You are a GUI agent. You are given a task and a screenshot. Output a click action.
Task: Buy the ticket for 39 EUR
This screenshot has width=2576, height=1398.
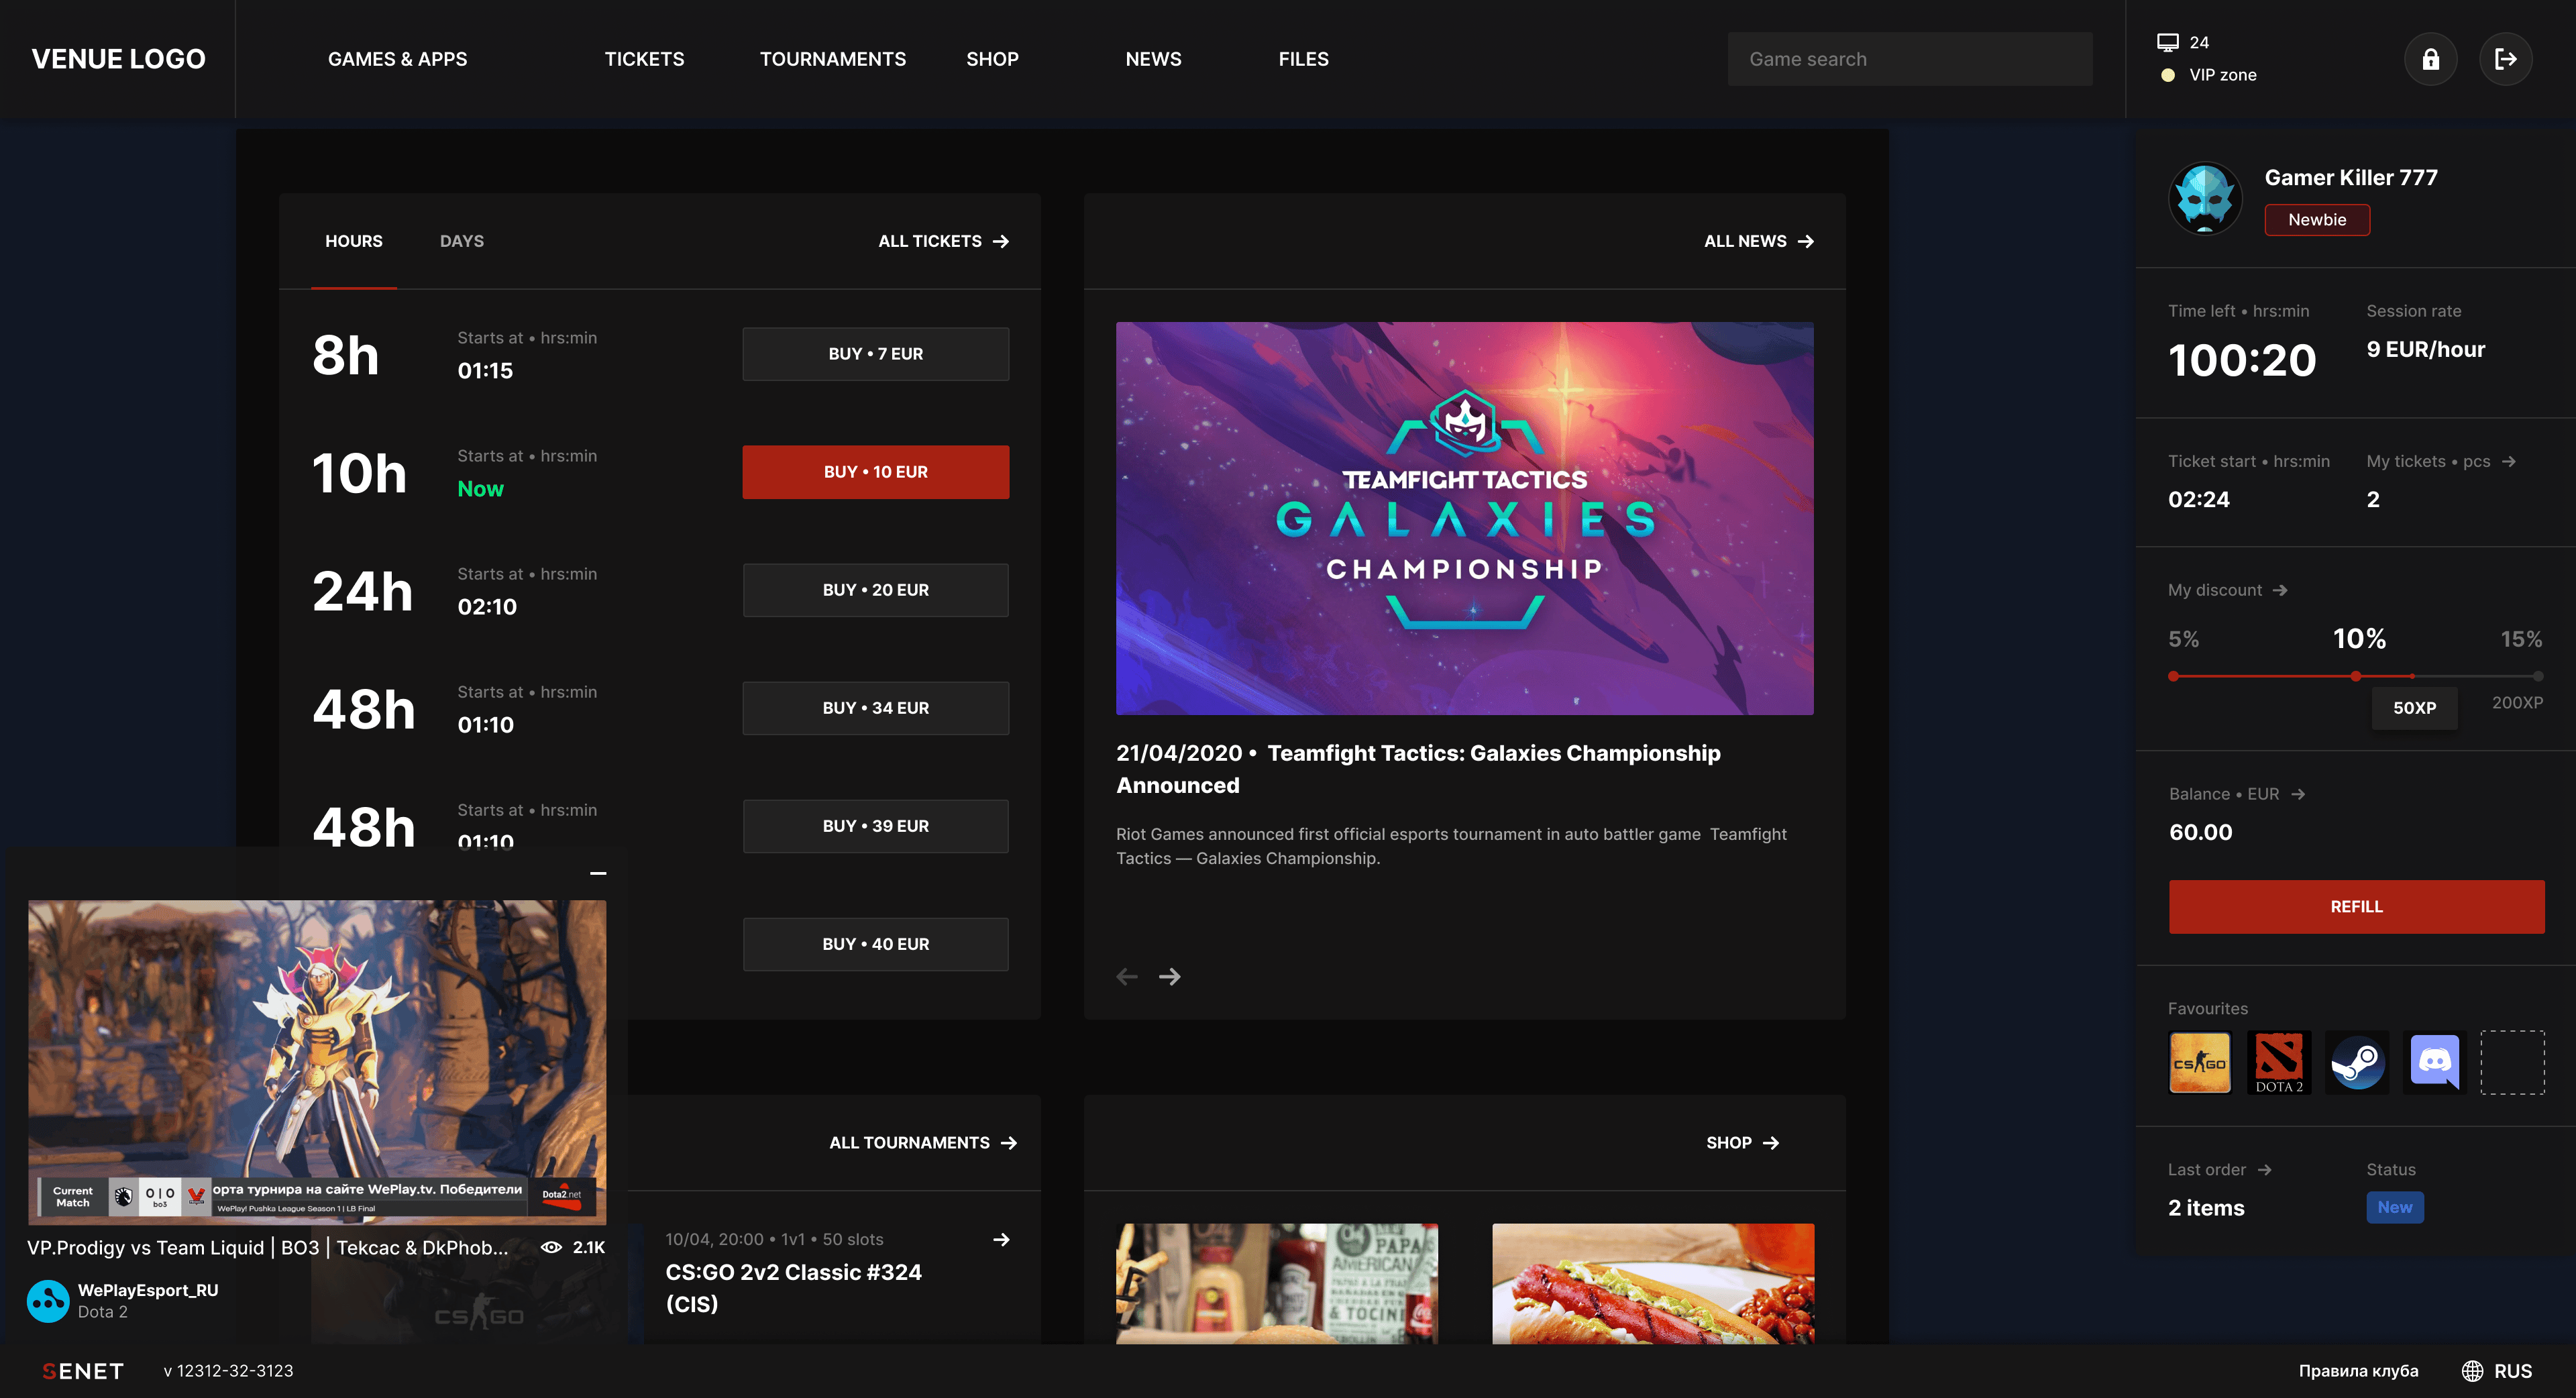click(875, 826)
